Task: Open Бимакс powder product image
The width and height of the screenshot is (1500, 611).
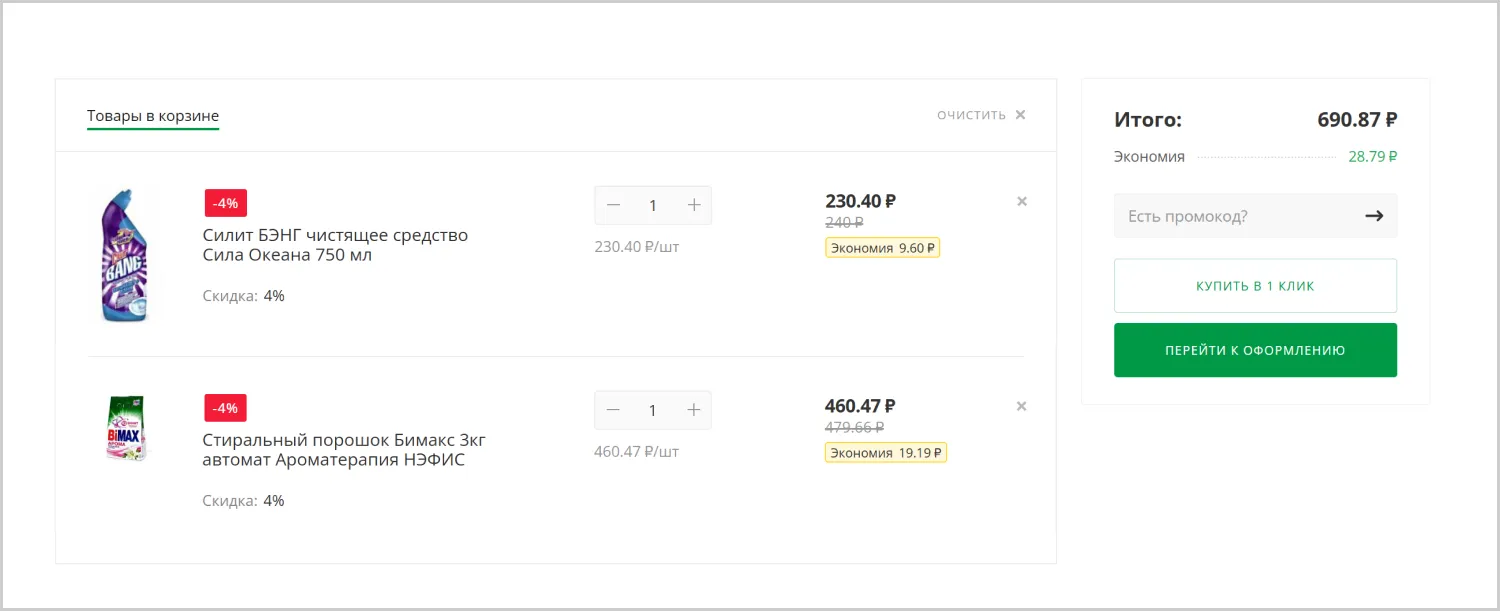Action: point(127,428)
